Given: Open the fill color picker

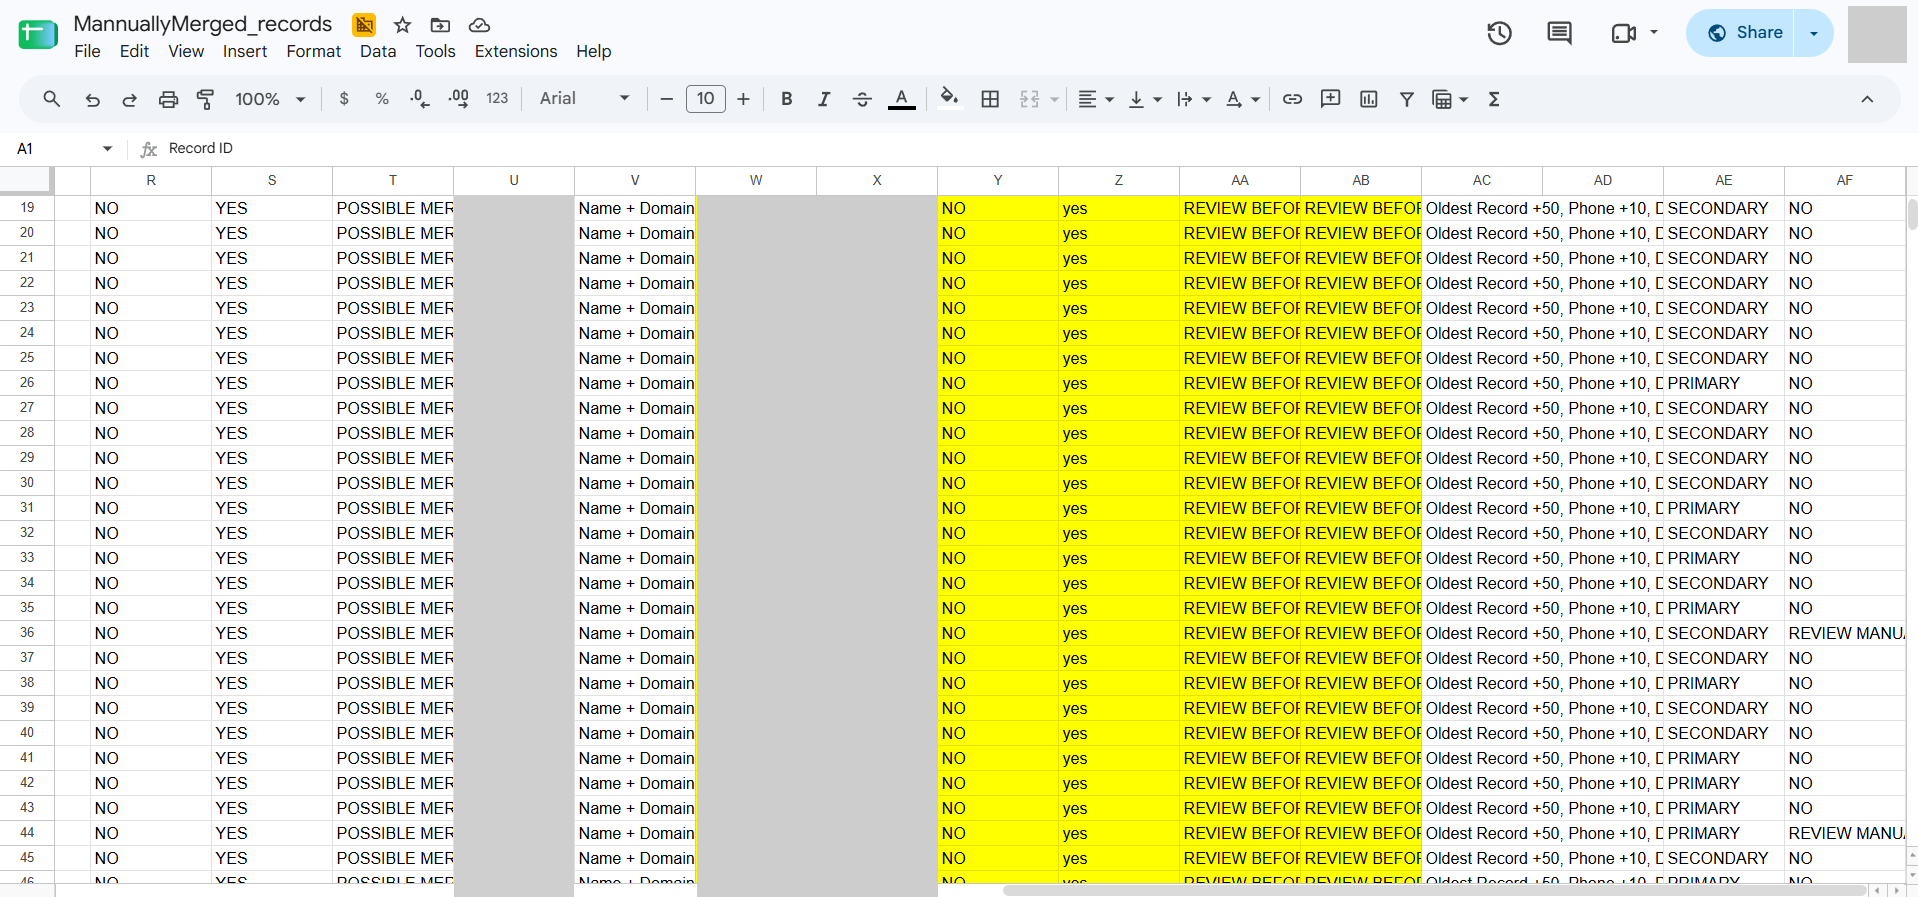Looking at the screenshot, I should click(x=950, y=99).
